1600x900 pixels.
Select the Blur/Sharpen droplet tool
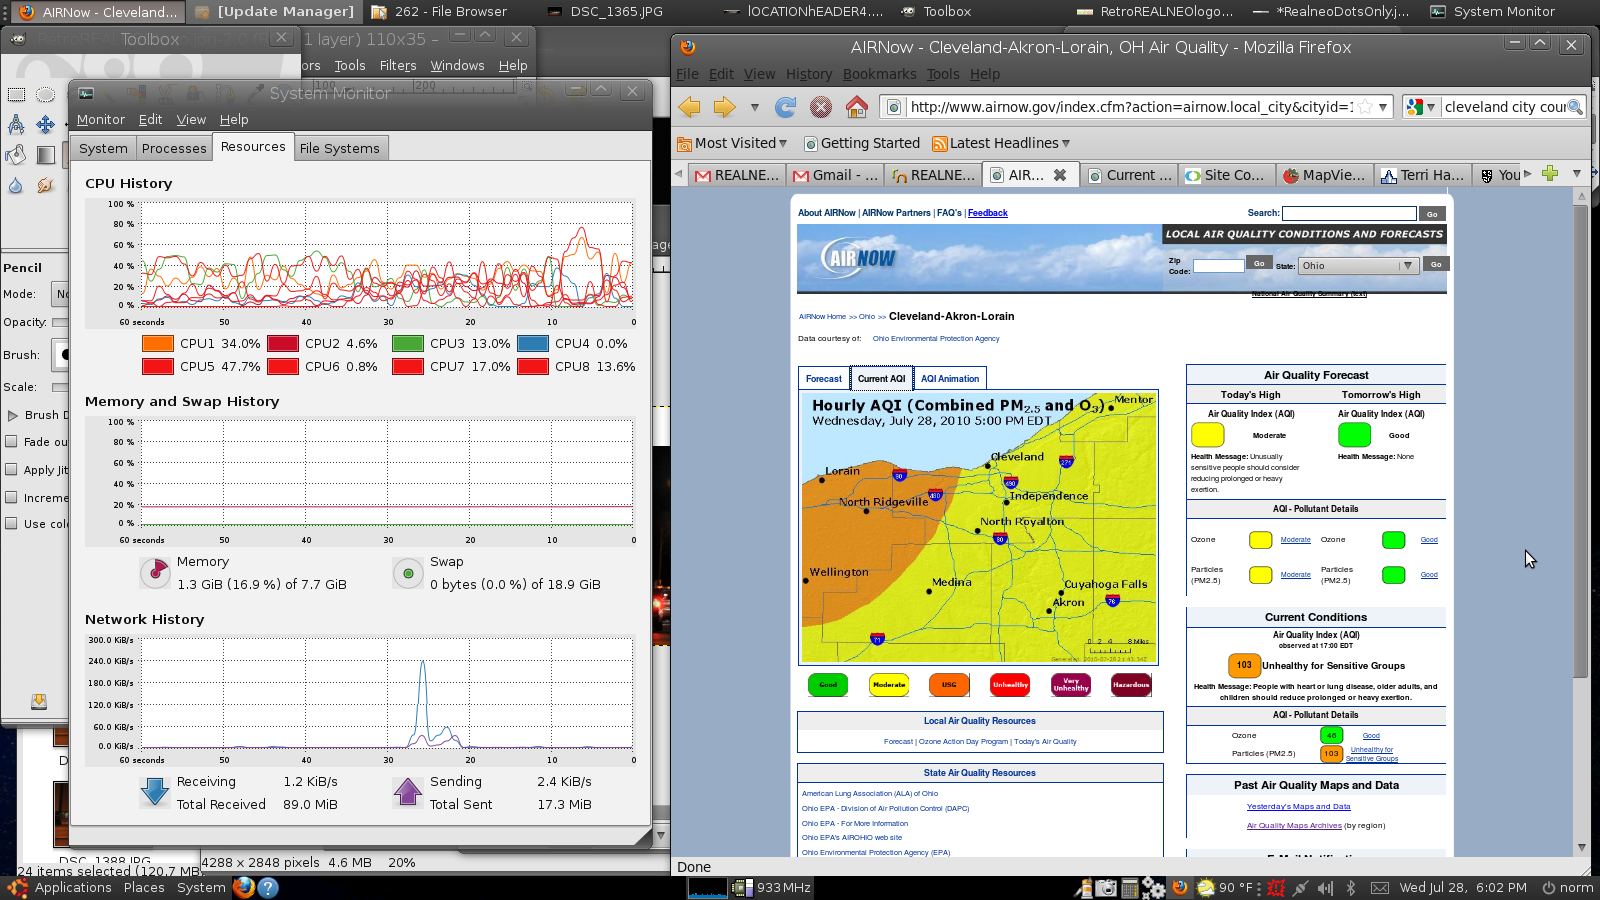click(x=16, y=185)
